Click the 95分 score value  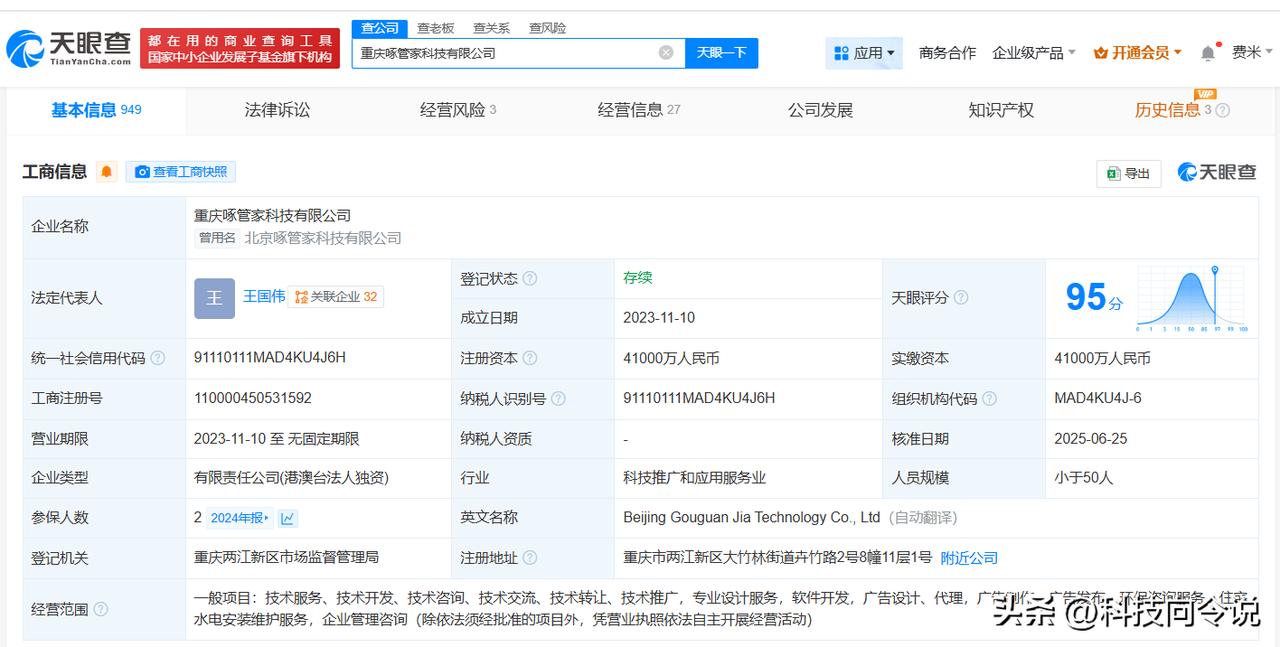click(x=1094, y=297)
